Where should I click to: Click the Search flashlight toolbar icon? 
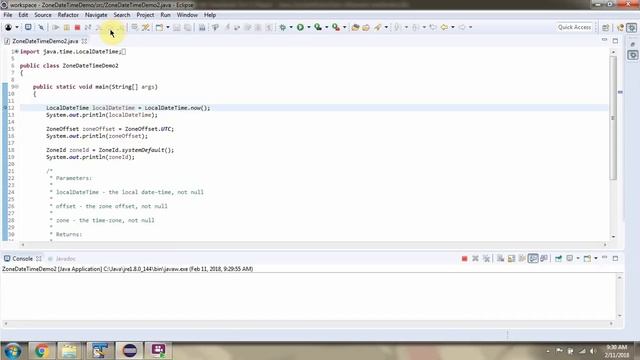click(x=378, y=27)
